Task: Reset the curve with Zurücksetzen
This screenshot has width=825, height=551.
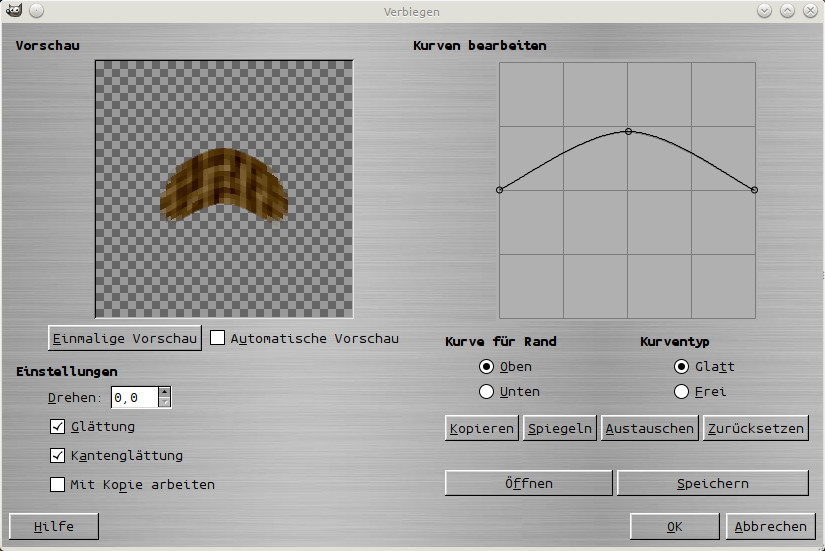Action: coord(755,429)
